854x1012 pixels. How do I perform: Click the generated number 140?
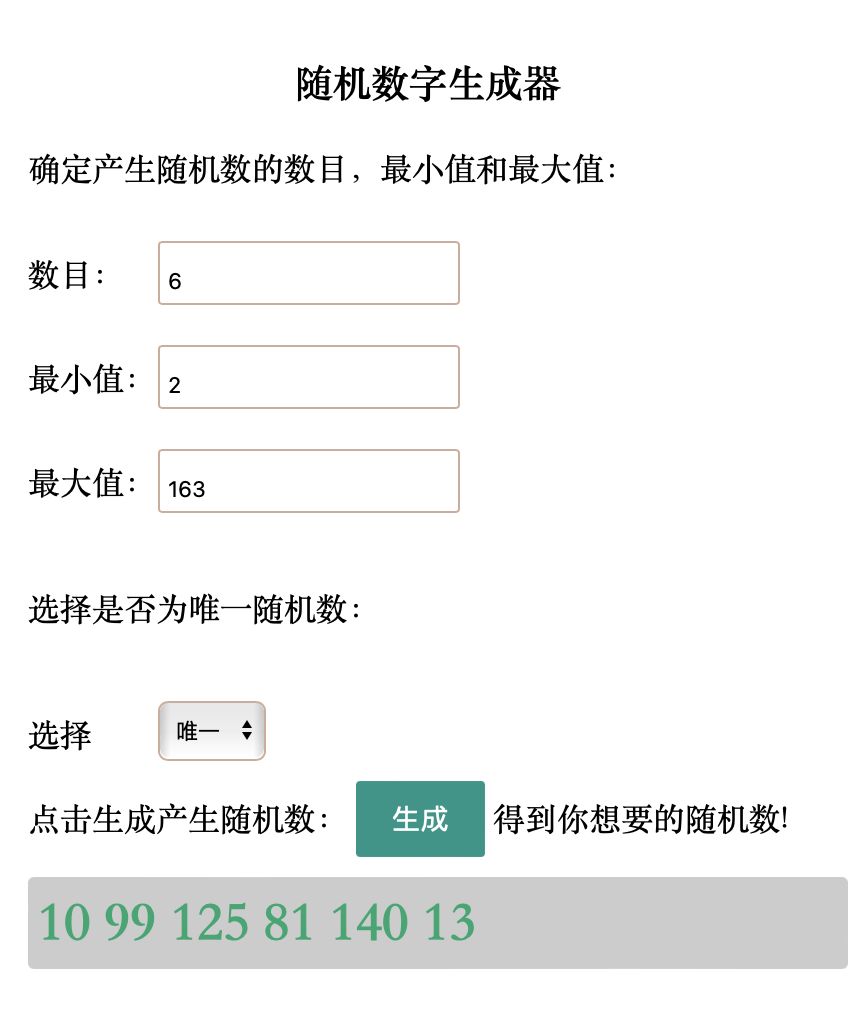[369, 922]
